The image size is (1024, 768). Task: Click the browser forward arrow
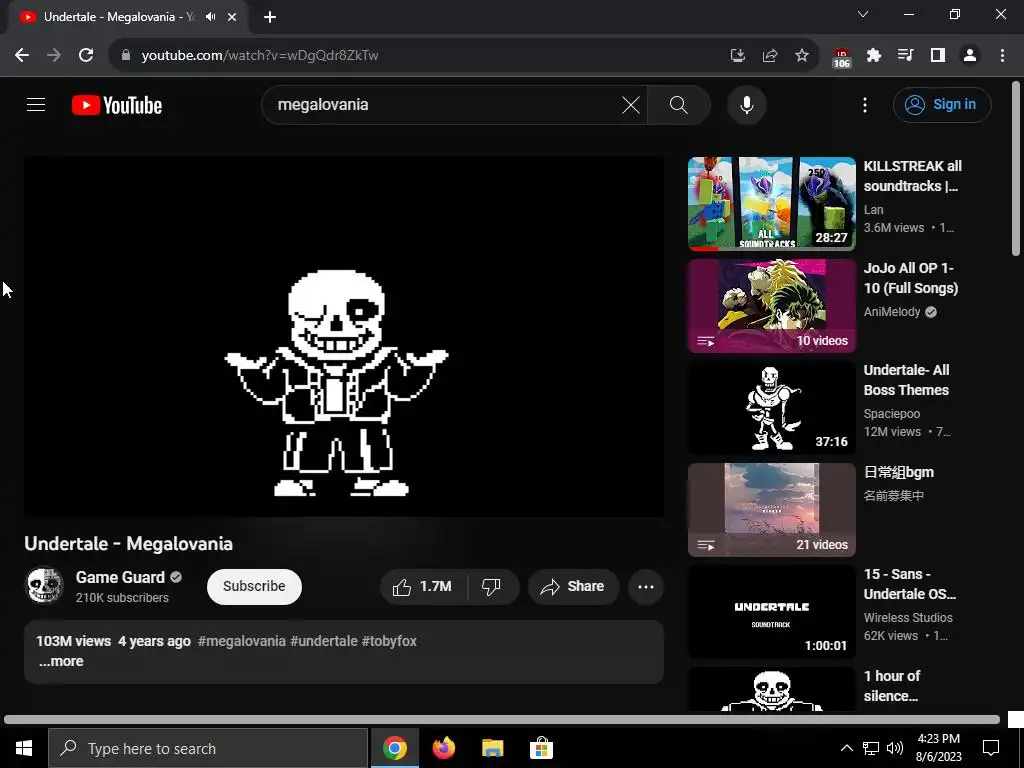[x=54, y=56]
